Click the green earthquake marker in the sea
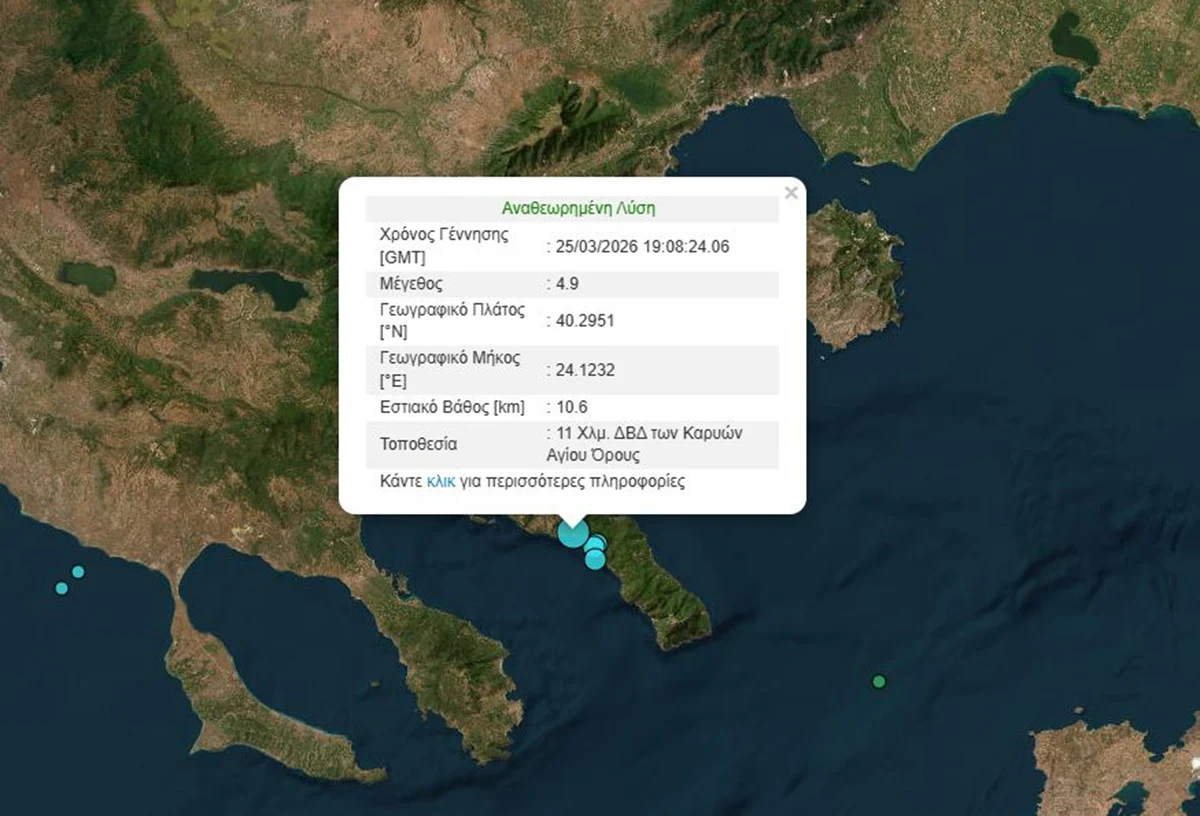 879,682
